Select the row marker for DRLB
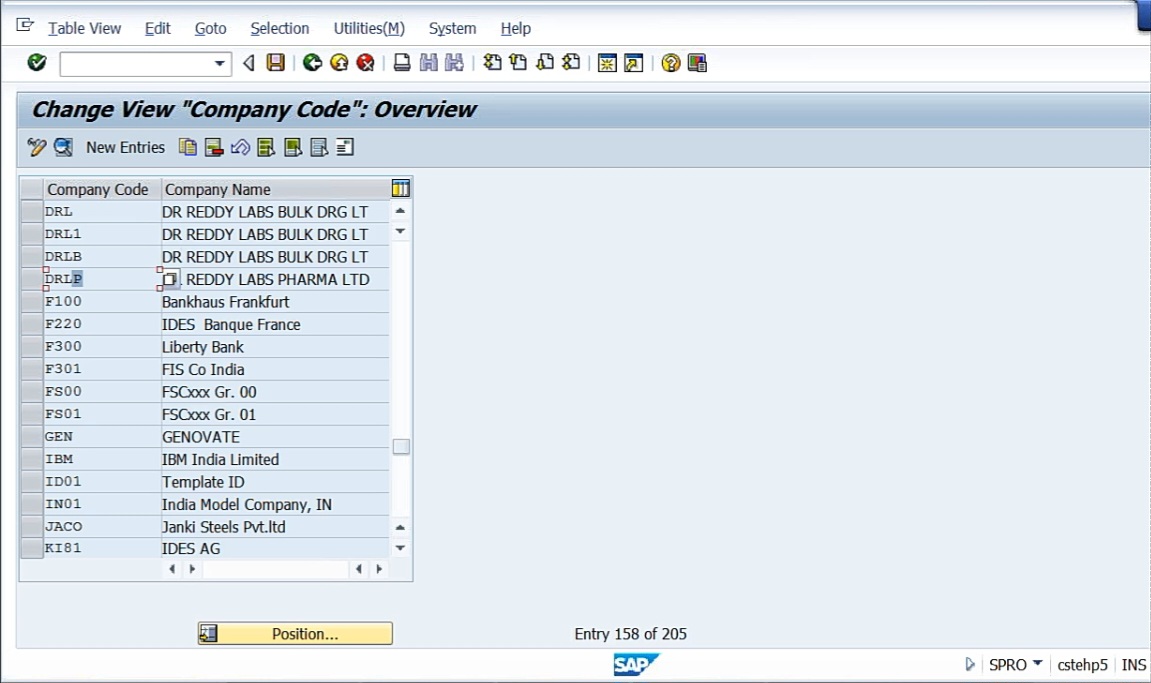The image size is (1151, 683). pyautogui.click(x=32, y=256)
